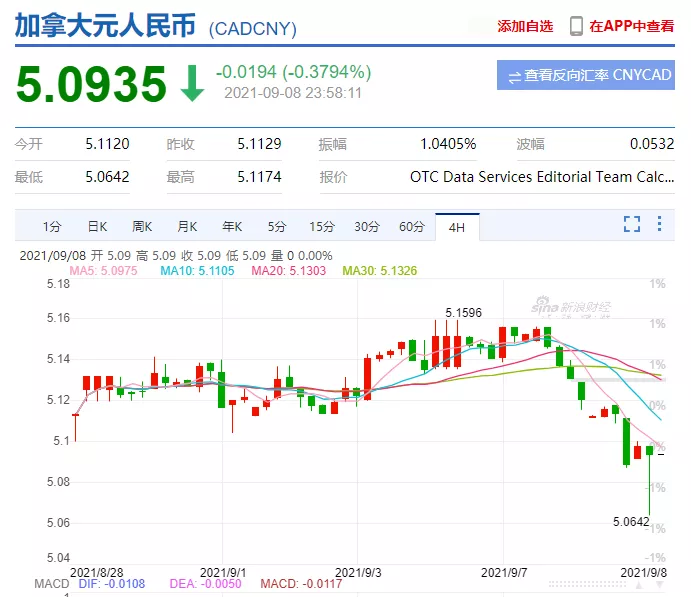Click the 5.1596 high point label on chart
Image resolution: width=691 pixels, height=597 pixels.
pos(464,313)
